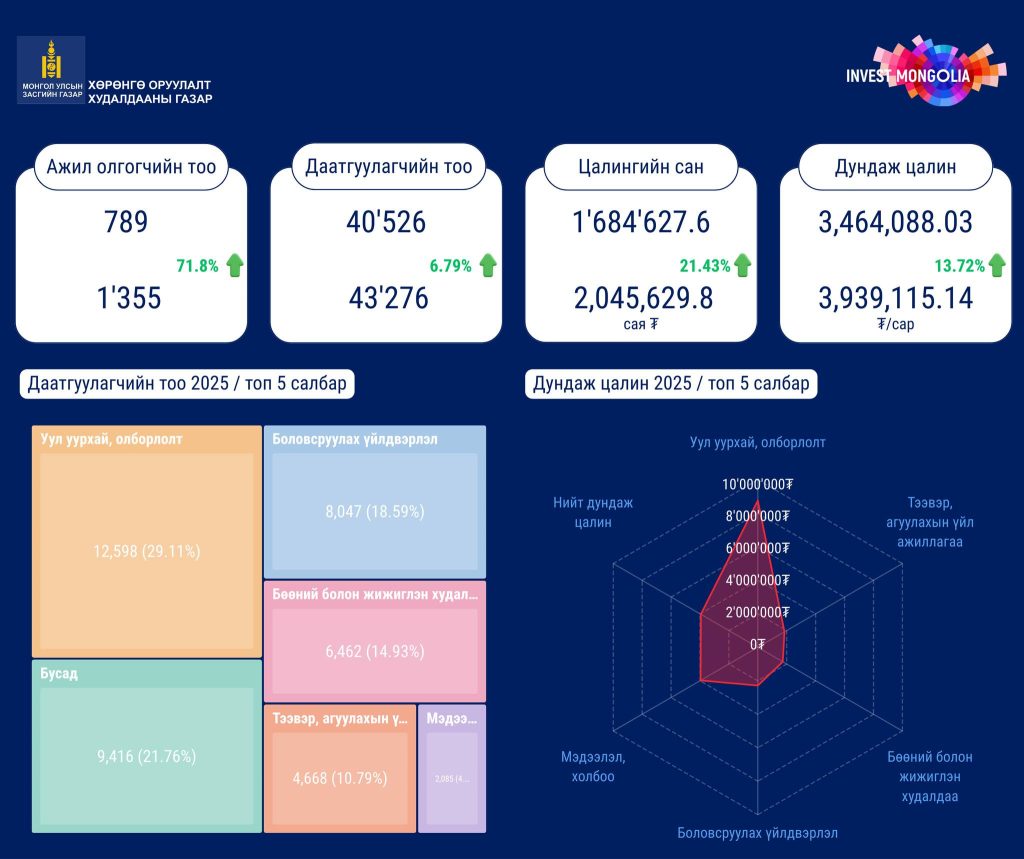Select the Уул уурхай, олборлолт treemap block

click(x=147, y=542)
